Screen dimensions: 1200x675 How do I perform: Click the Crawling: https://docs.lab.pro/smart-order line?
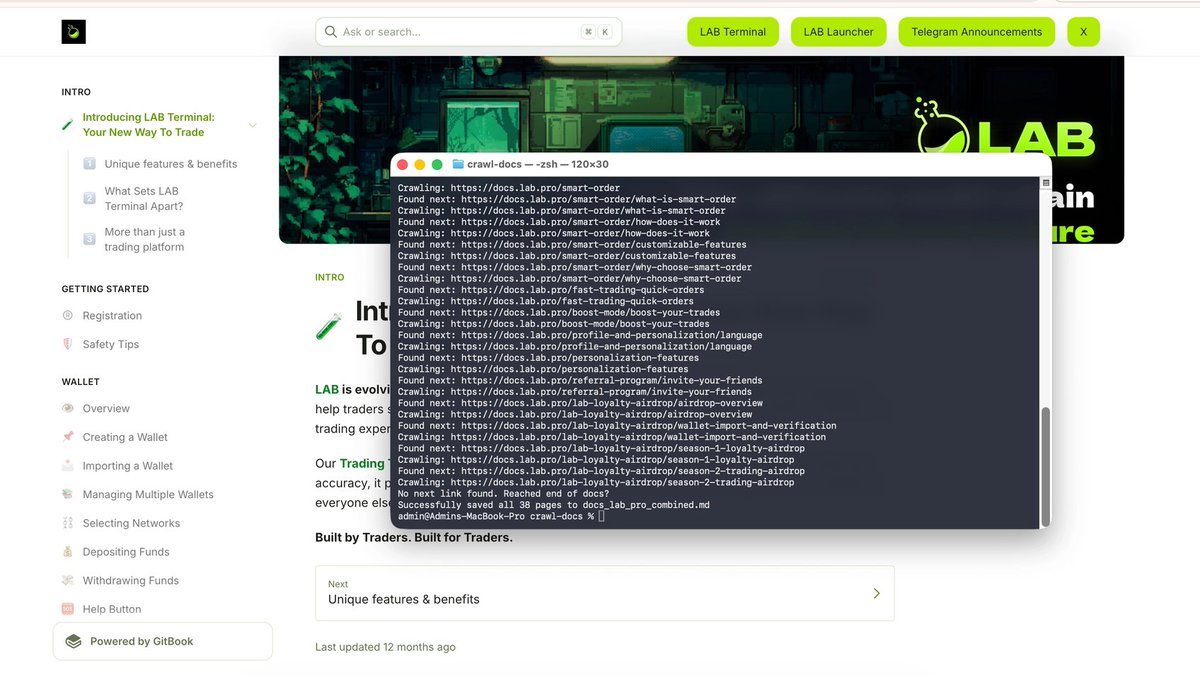pos(508,188)
